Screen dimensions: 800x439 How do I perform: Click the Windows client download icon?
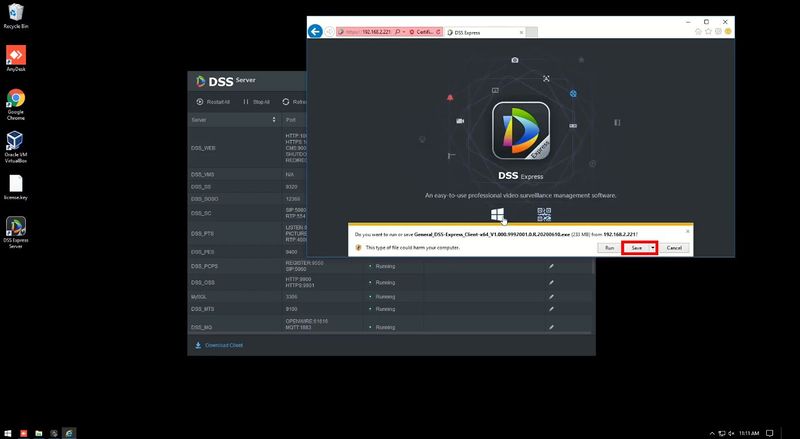[497, 214]
